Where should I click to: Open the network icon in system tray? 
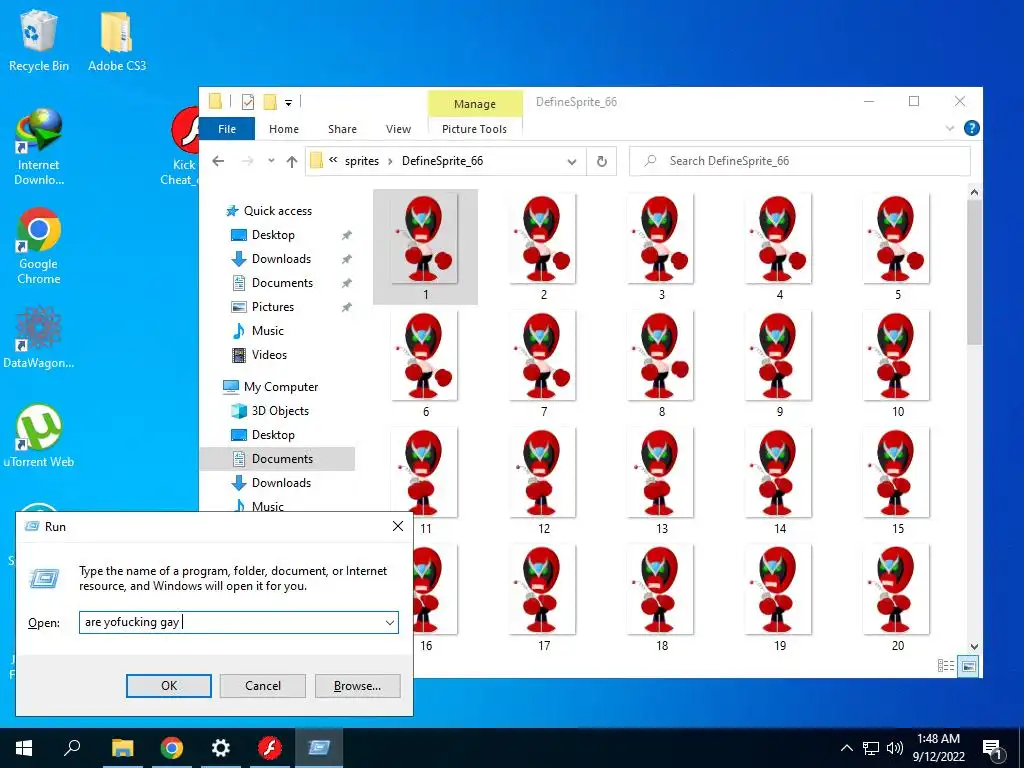pyautogui.click(x=871, y=748)
